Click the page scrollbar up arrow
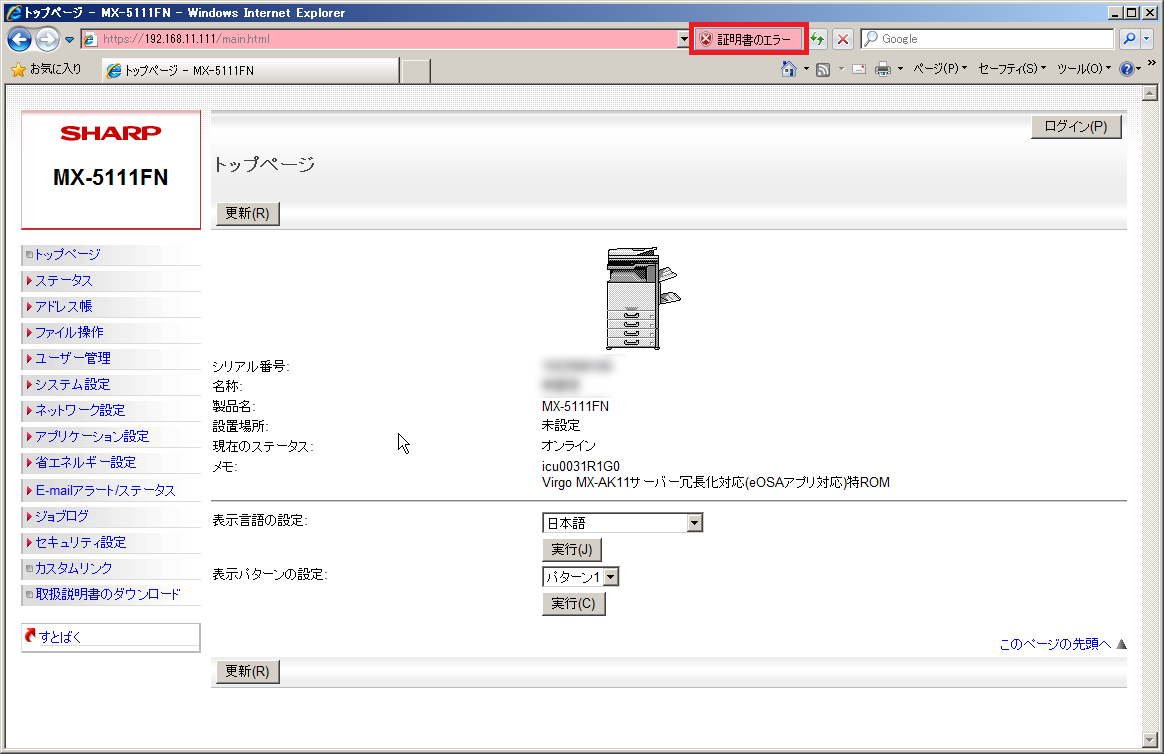The image size is (1164, 754). [x=1150, y=94]
